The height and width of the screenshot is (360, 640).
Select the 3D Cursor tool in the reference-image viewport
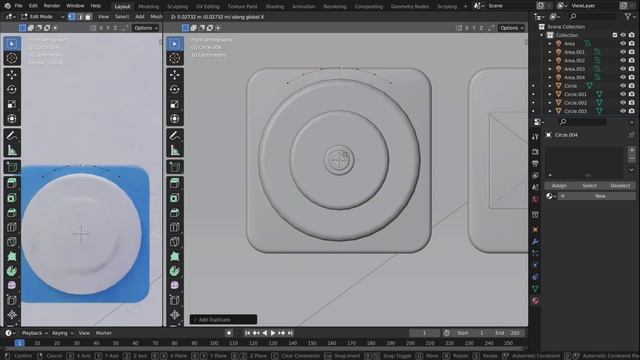[x=12, y=58]
